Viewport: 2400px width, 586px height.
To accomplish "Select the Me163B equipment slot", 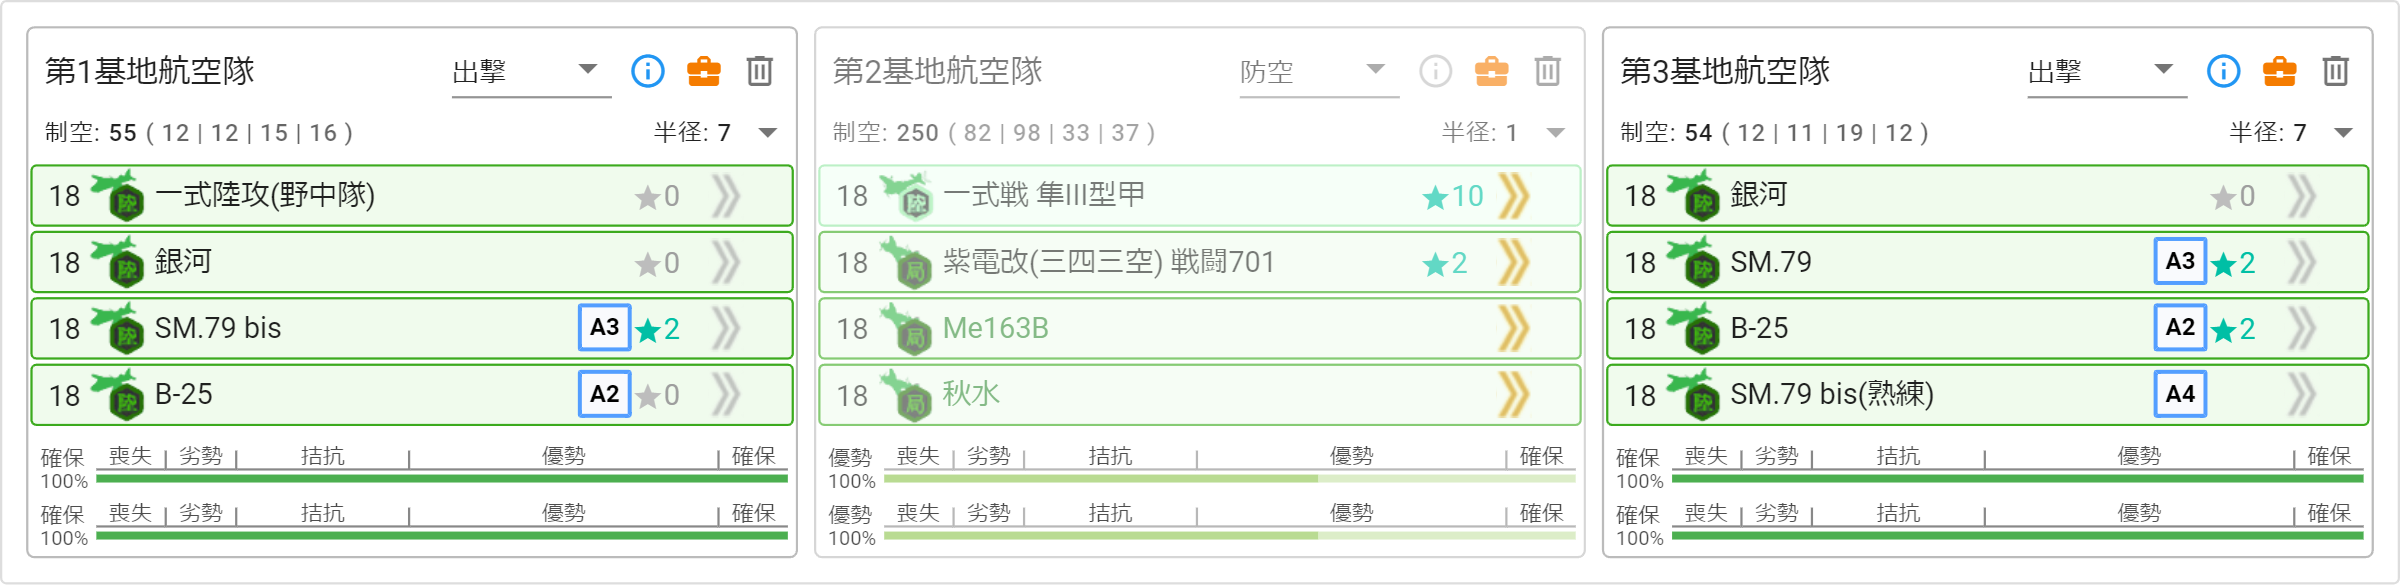I will pos(1200,328).
